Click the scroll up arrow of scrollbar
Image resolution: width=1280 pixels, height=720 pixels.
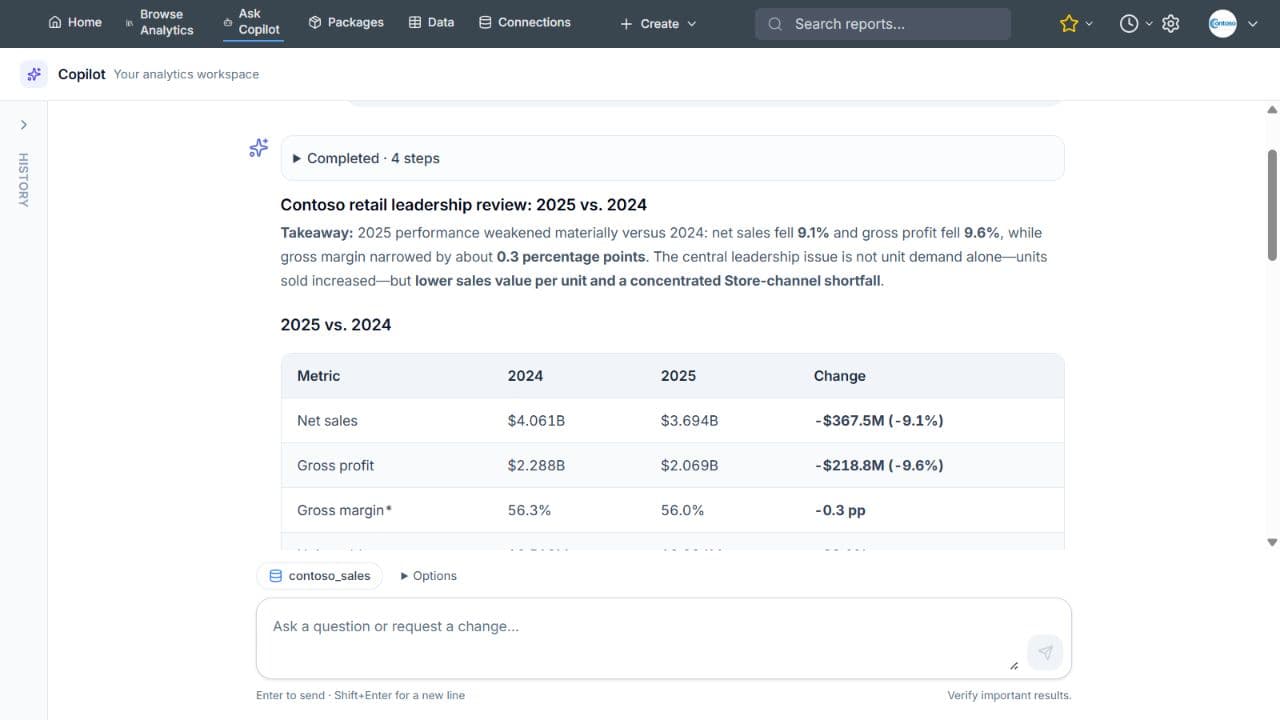(1272, 110)
